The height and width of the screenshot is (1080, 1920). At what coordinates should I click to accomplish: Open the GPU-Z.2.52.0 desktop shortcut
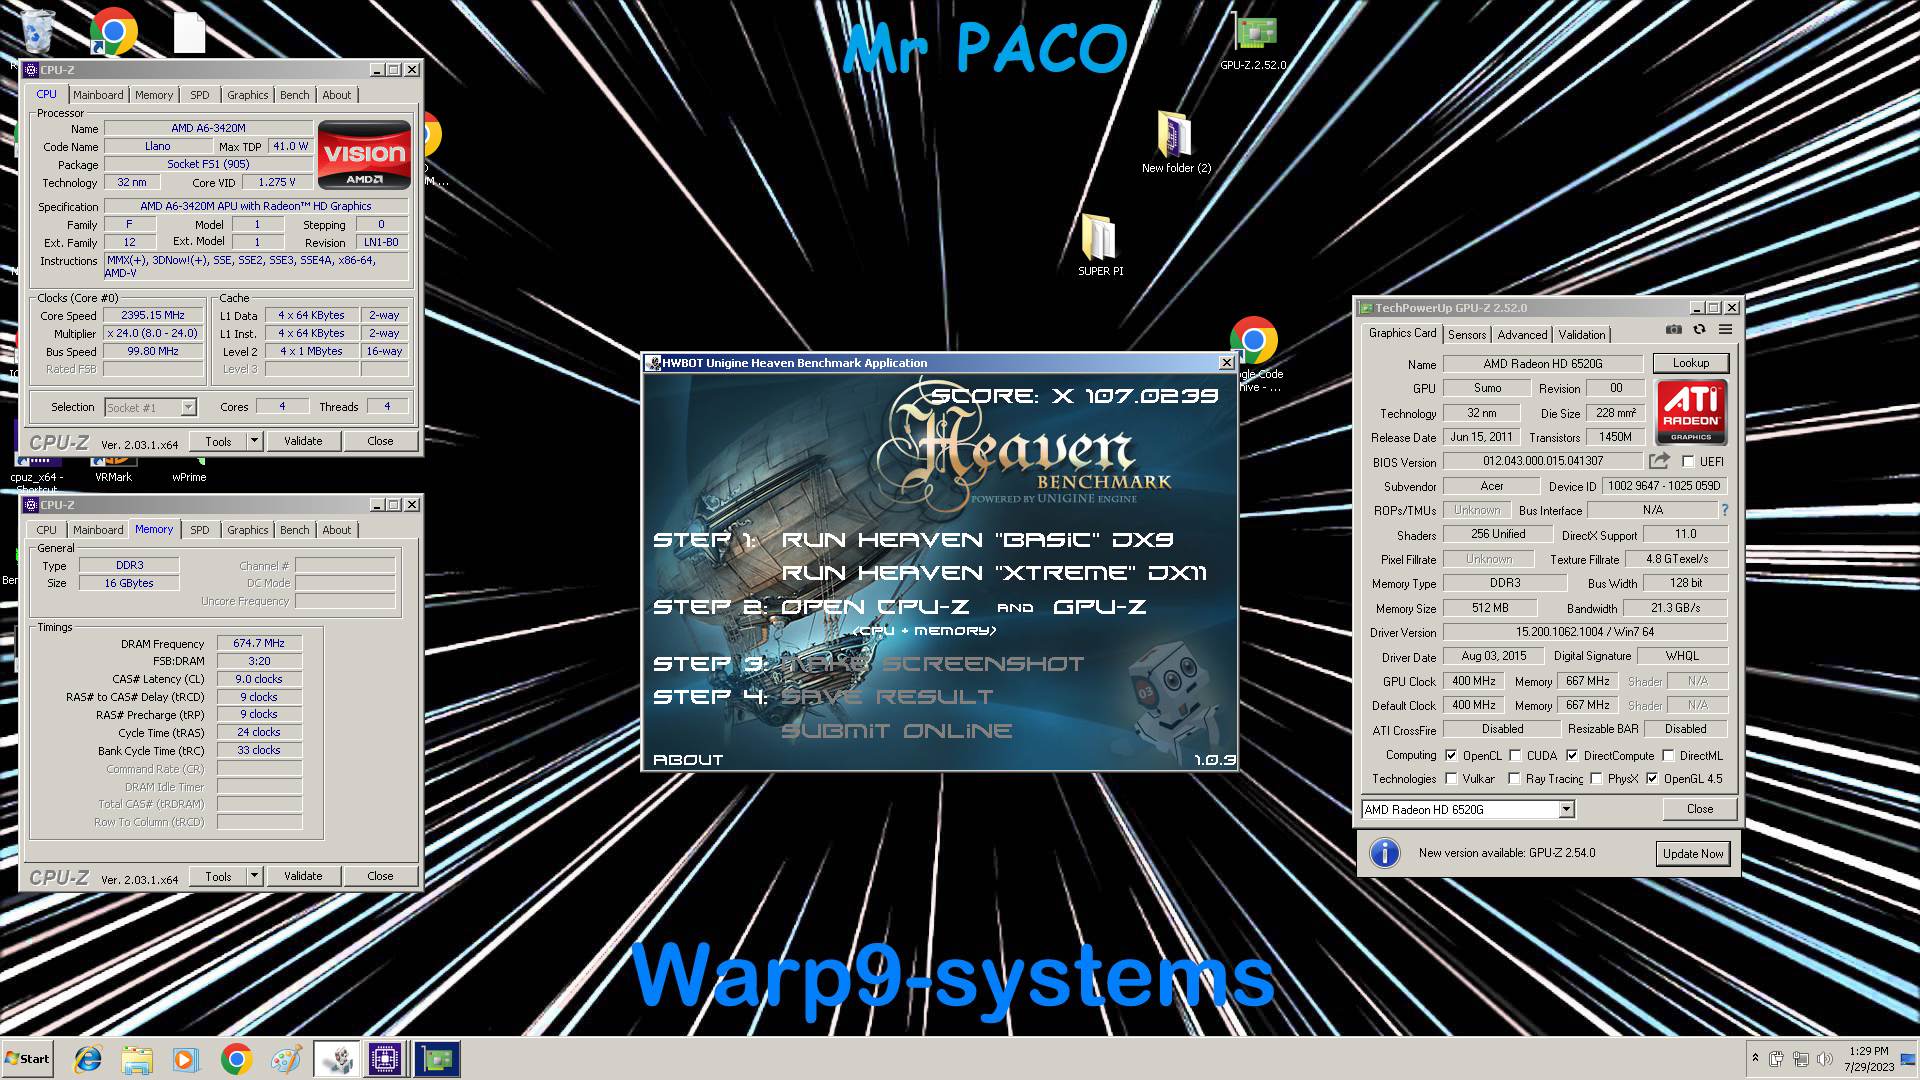click(1253, 42)
